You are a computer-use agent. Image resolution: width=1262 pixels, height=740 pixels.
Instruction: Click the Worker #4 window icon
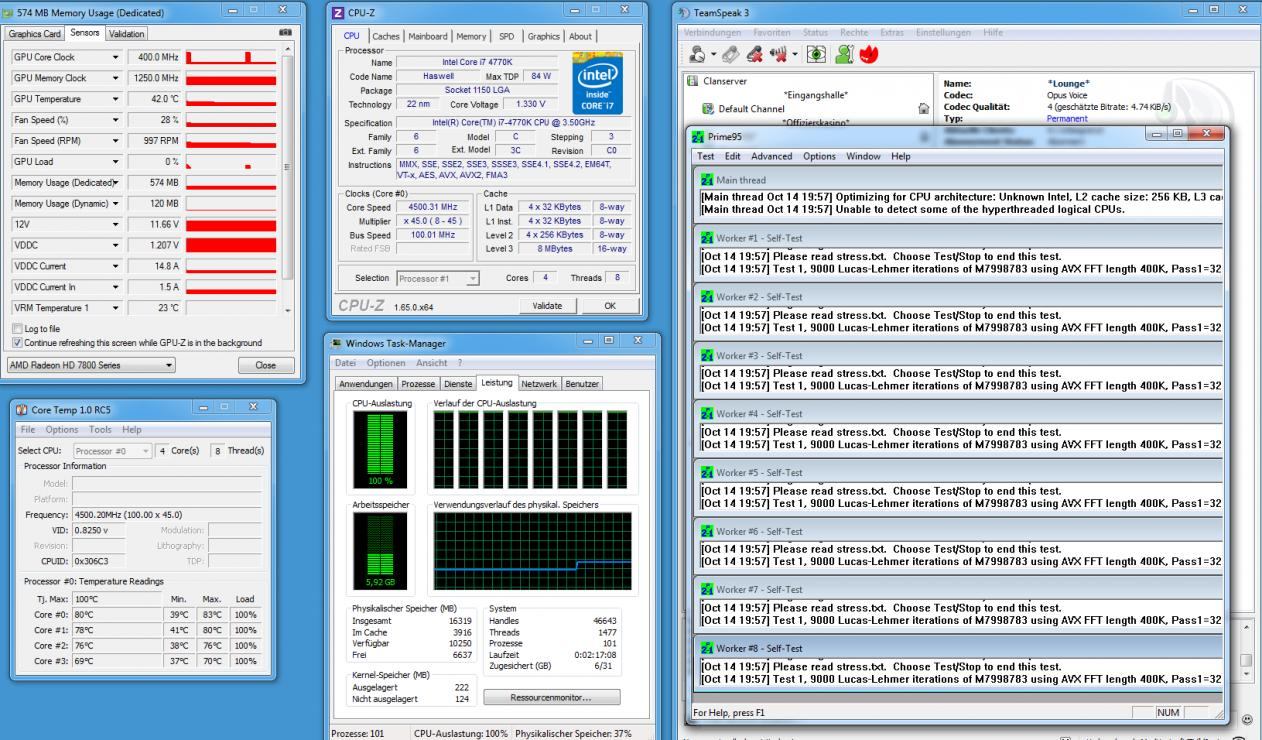pos(708,414)
